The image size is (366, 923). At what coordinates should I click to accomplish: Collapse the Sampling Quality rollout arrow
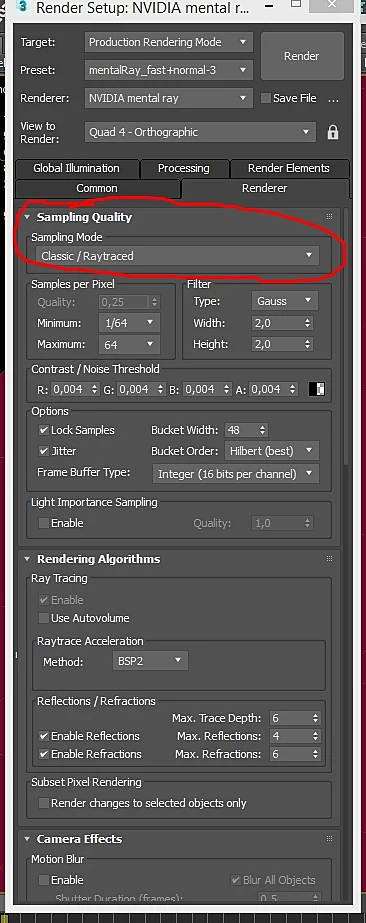click(x=27, y=217)
